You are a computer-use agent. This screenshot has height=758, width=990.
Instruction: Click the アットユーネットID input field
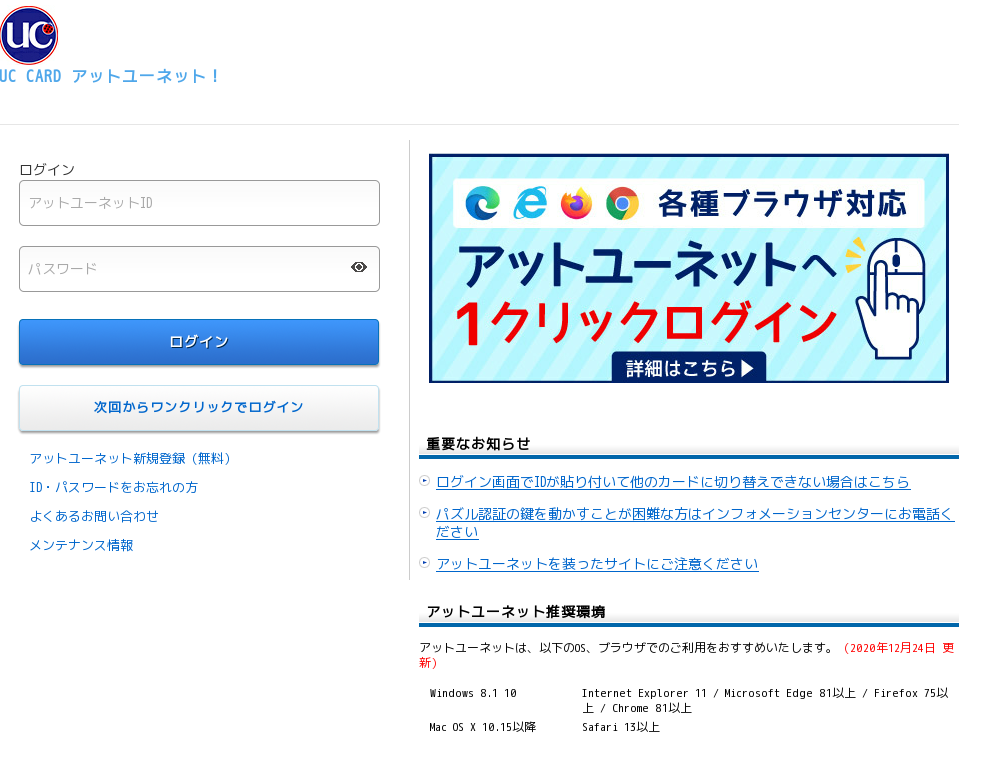(200, 203)
